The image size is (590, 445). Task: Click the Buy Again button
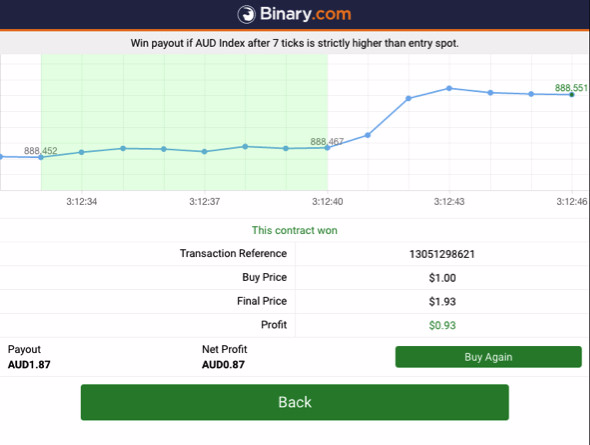488,357
